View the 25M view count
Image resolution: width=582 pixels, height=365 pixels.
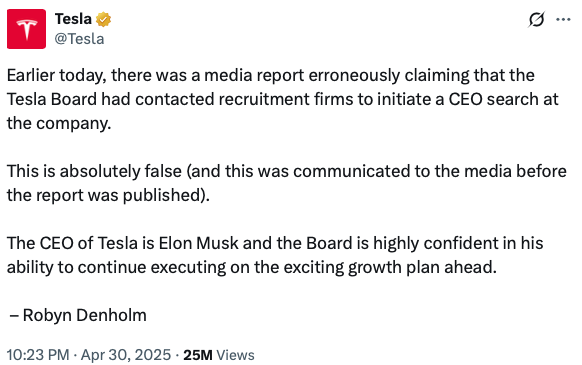coord(198,355)
